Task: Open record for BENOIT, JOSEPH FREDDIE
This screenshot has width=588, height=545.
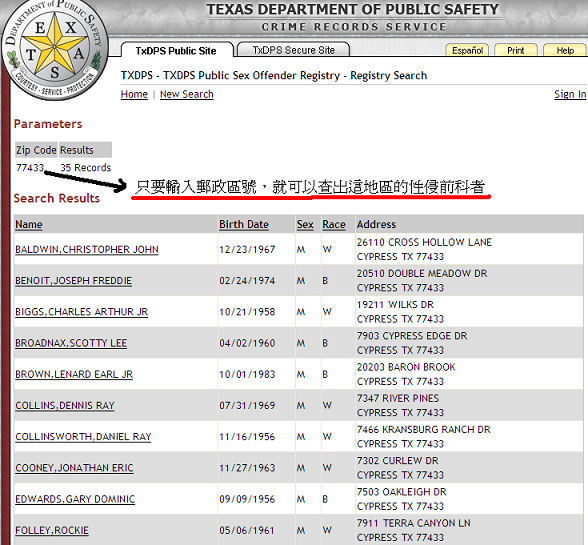Action: tap(74, 281)
